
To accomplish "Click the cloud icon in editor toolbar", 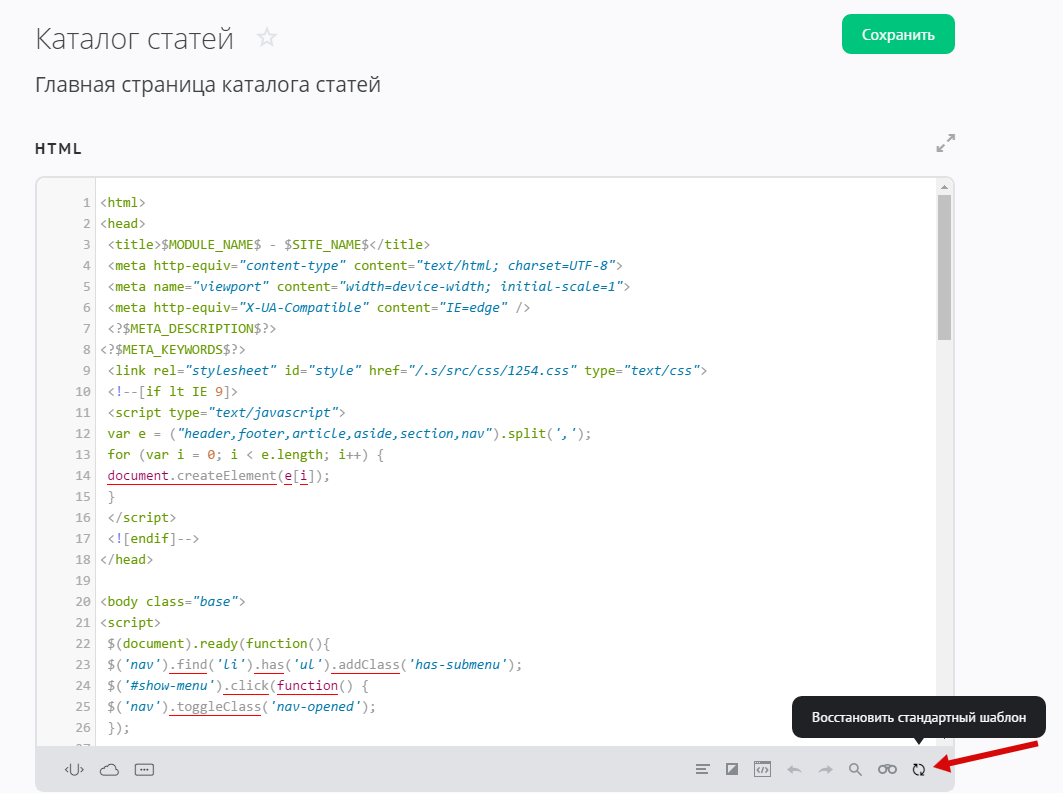I will [109, 769].
